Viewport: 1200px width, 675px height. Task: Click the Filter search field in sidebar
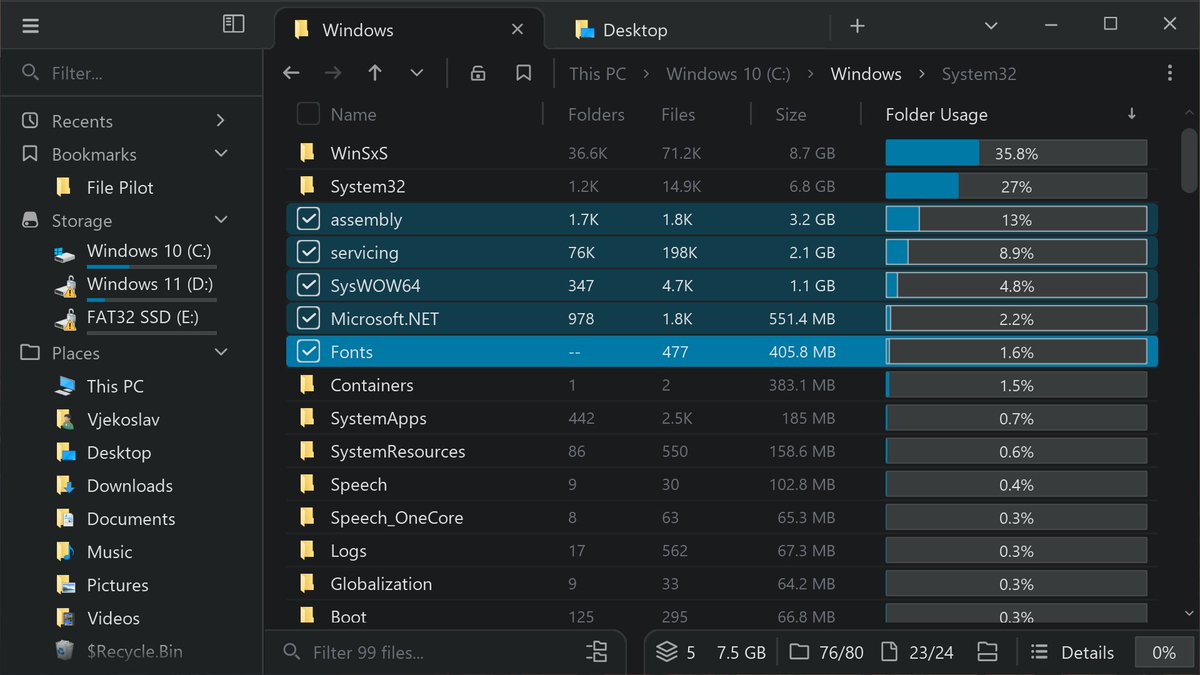(x=130, y=73)
